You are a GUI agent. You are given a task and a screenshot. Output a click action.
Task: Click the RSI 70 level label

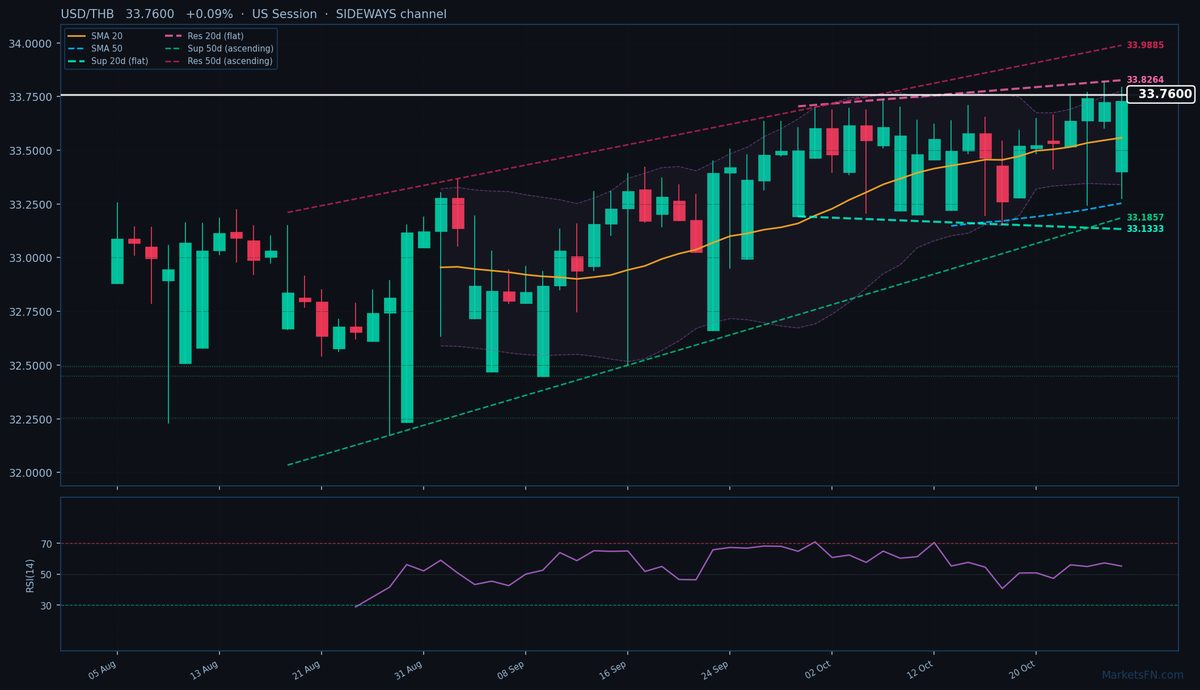pos(46,544)
